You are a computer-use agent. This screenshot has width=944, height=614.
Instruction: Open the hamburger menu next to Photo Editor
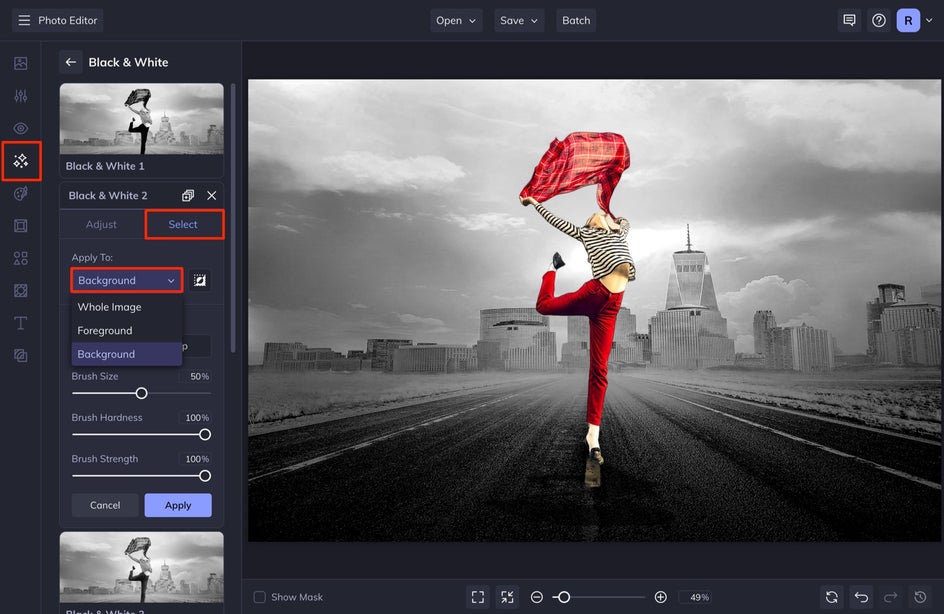coord(24,20)
